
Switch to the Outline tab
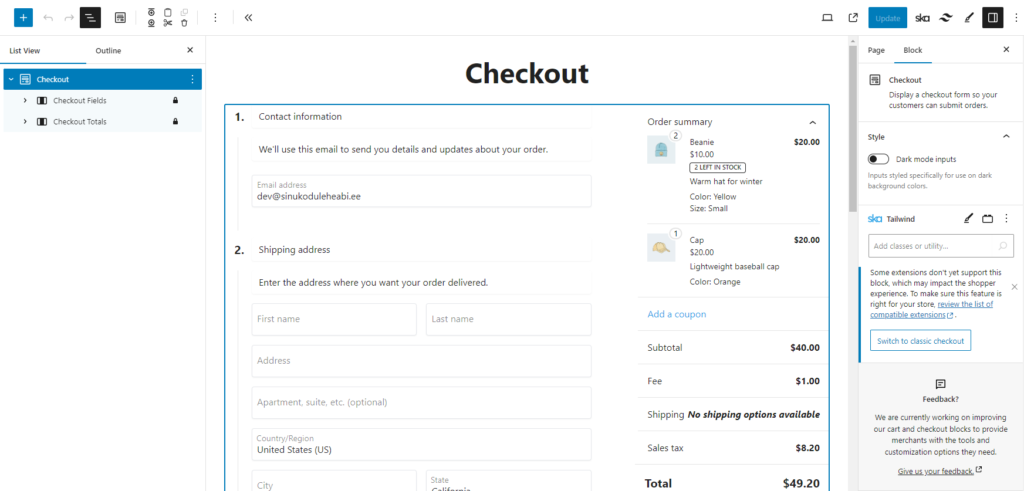coord(108,50)
